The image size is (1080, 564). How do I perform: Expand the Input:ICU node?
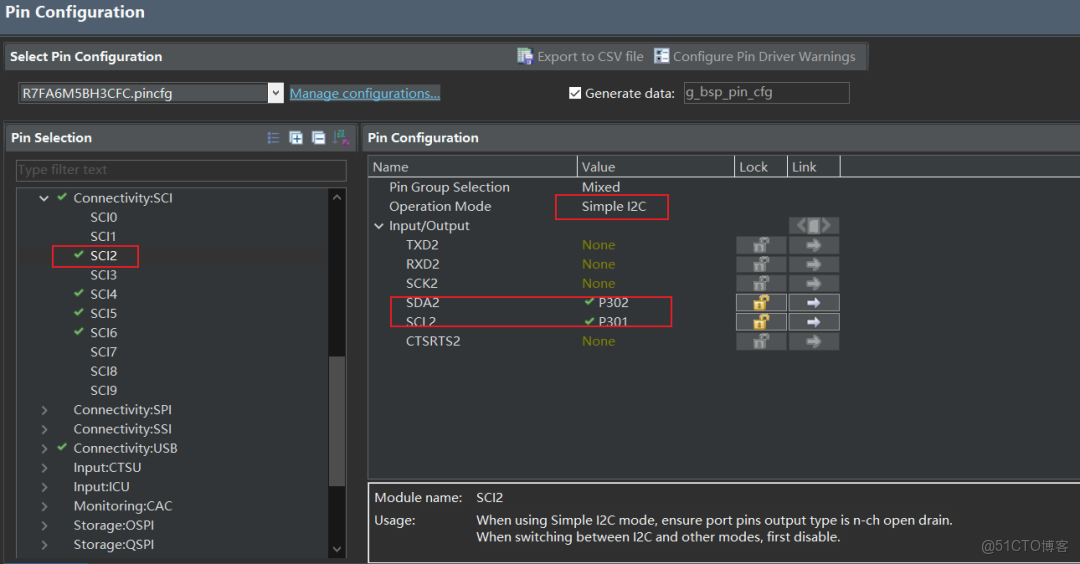coord(44,488)
